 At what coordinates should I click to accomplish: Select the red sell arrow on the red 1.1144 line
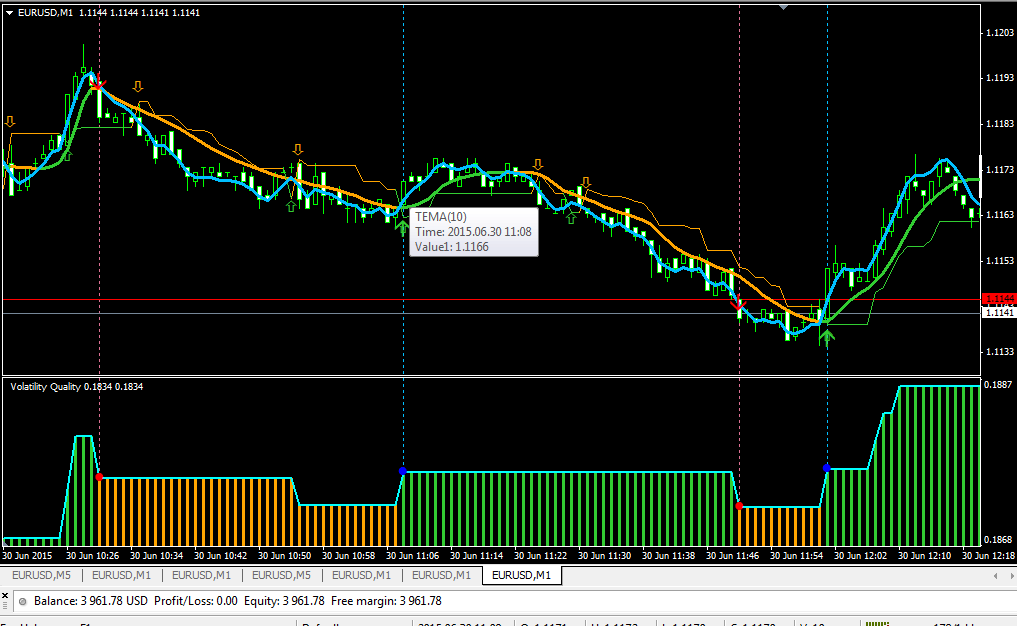pyautogui.click(x=738, y=303)
